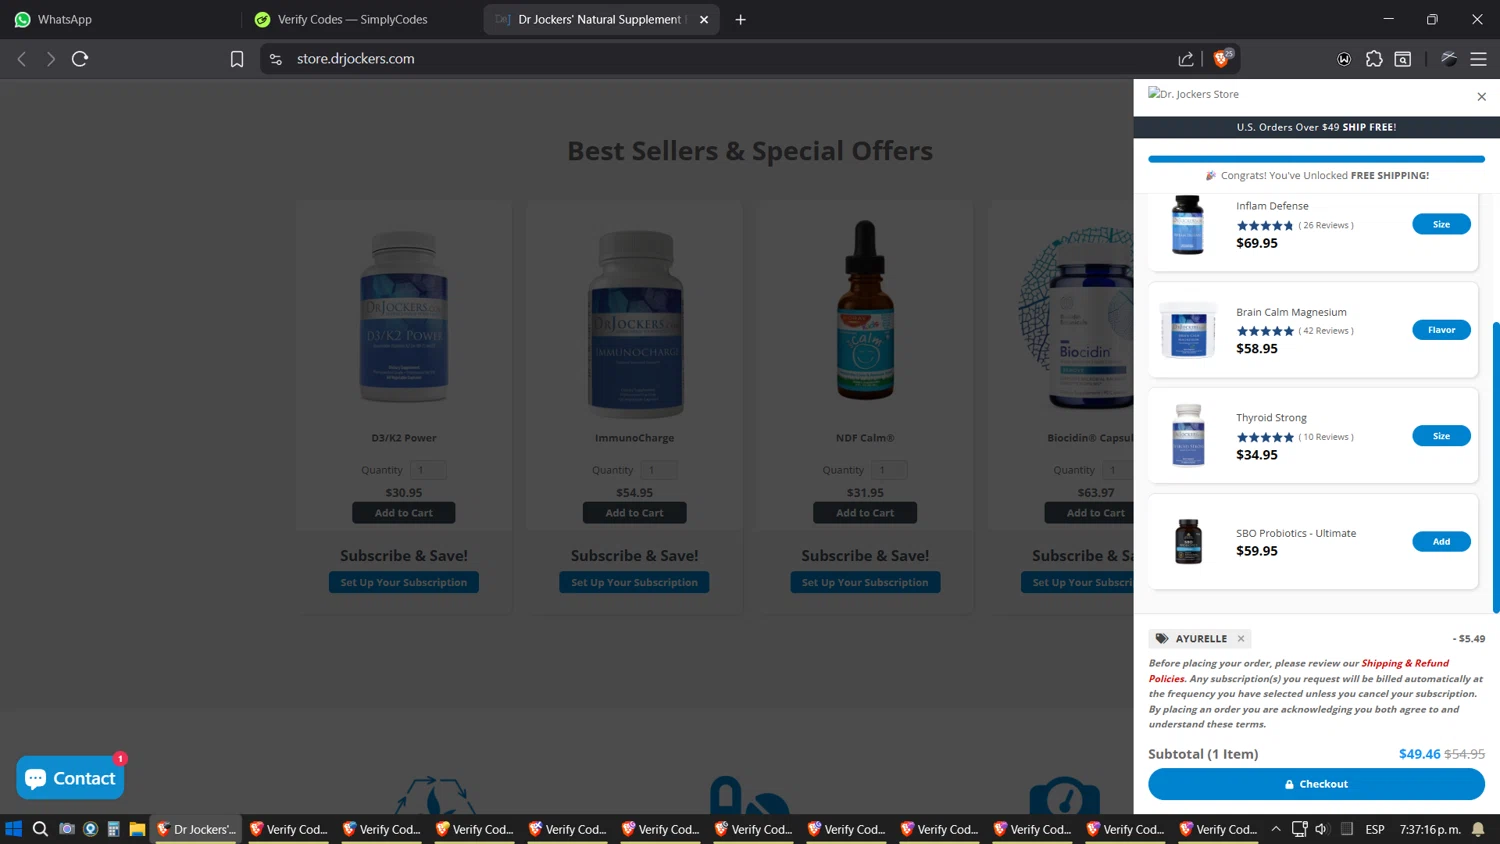
Task: Proceed to Checkout
Action: [x=1316, y=784]
